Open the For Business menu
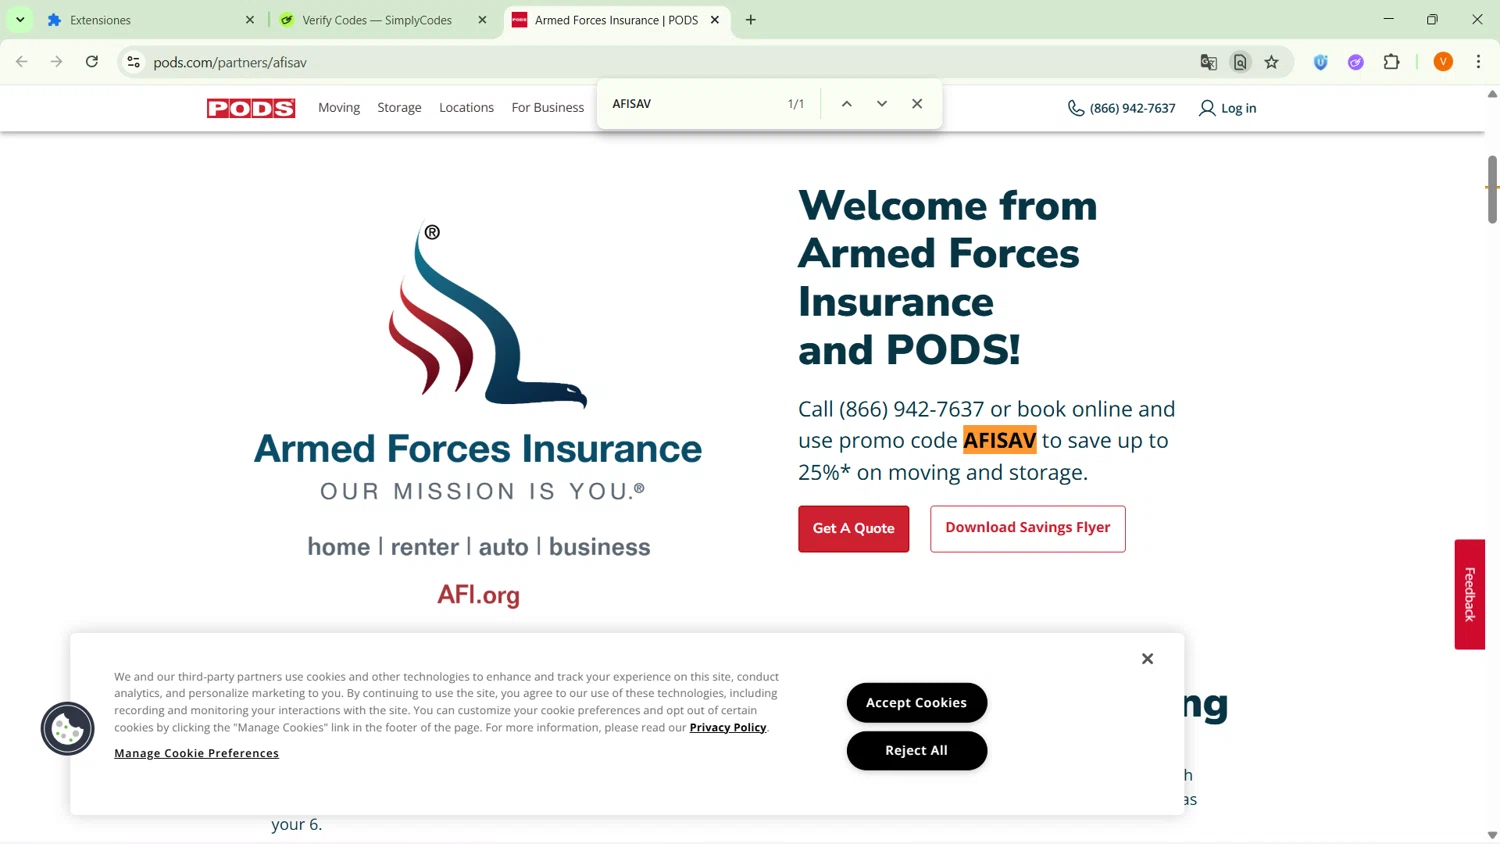This screenshot has height=844, width=1500. (x=547, y=108)
